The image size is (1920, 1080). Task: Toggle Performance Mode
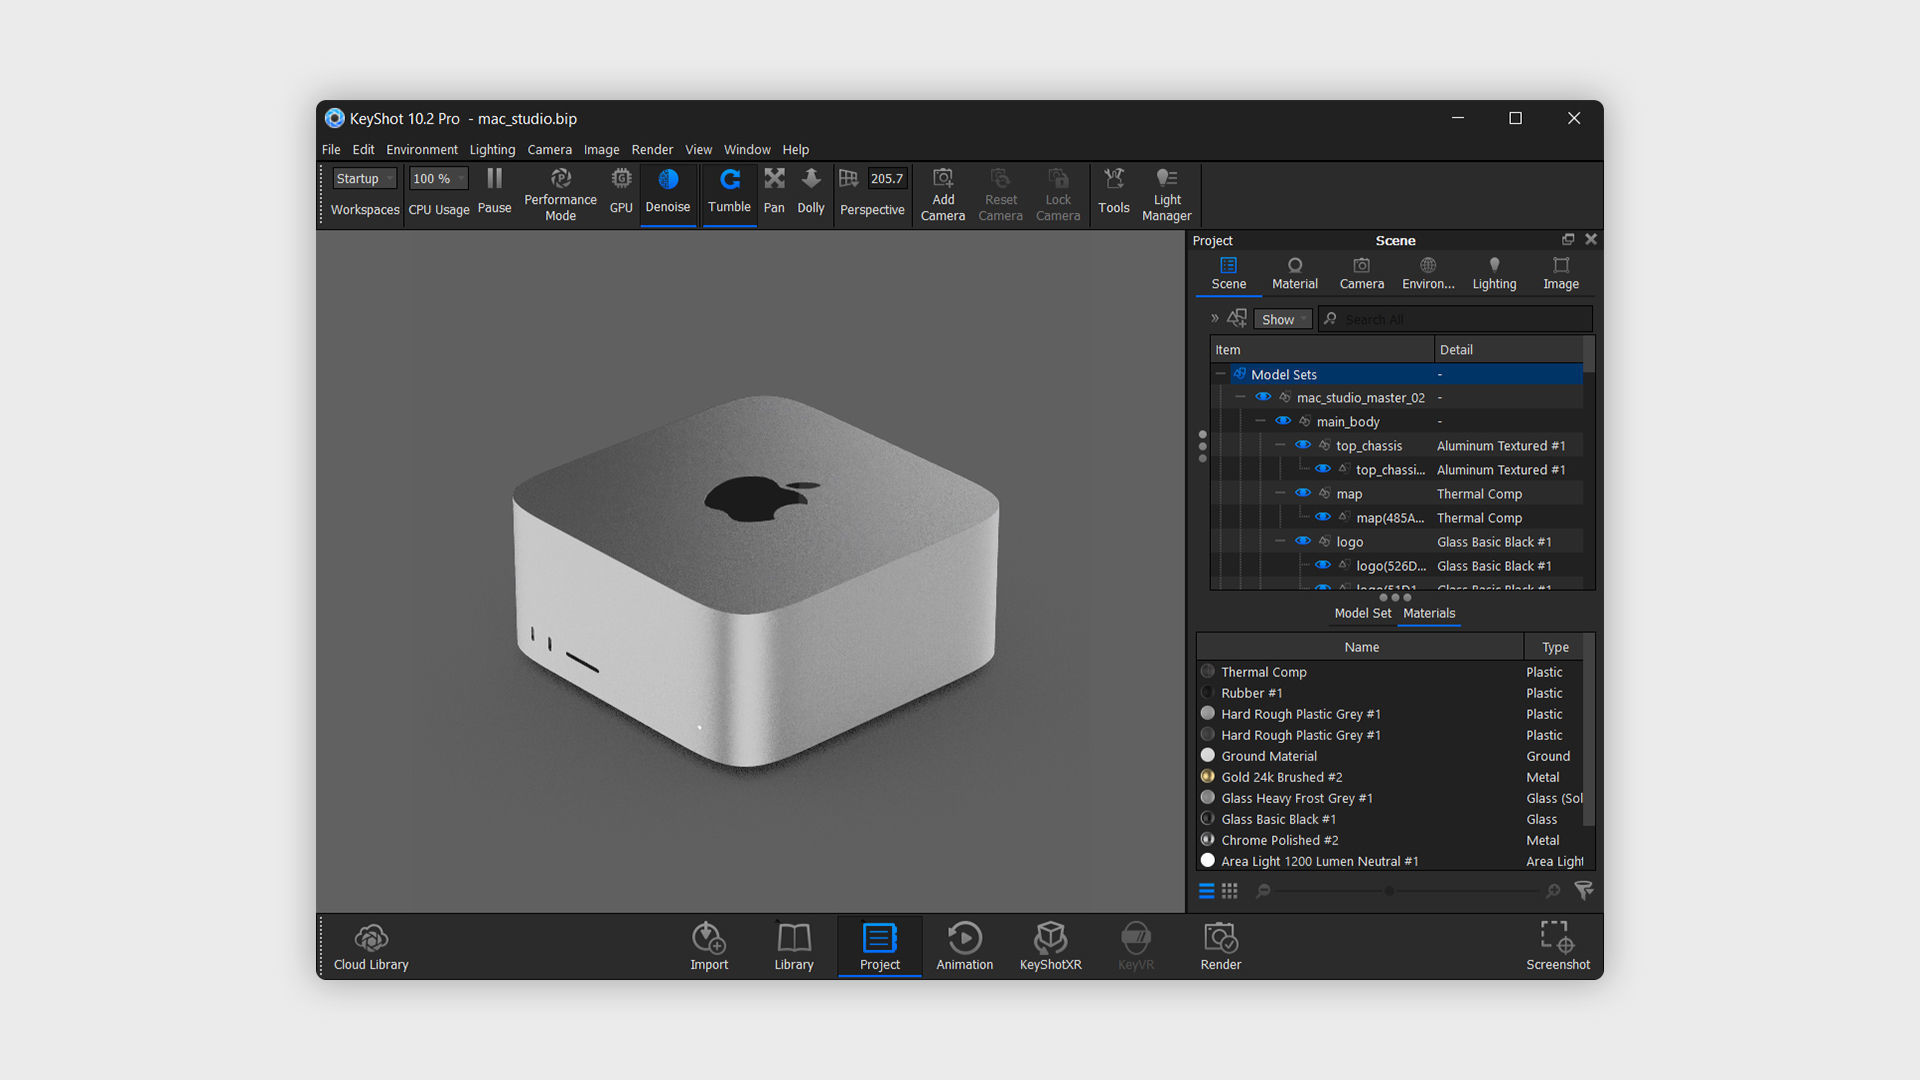point(560,195)
